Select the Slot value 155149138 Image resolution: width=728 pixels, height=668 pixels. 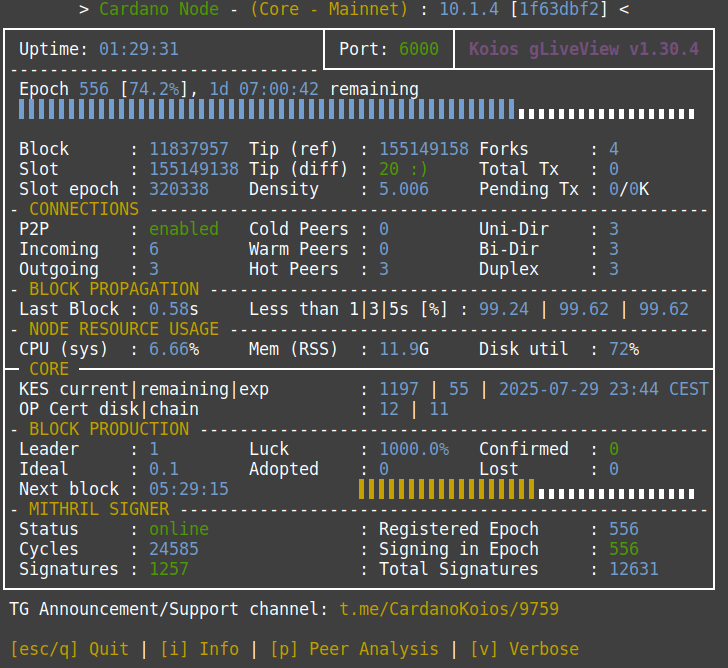click(x=194, y=169)
